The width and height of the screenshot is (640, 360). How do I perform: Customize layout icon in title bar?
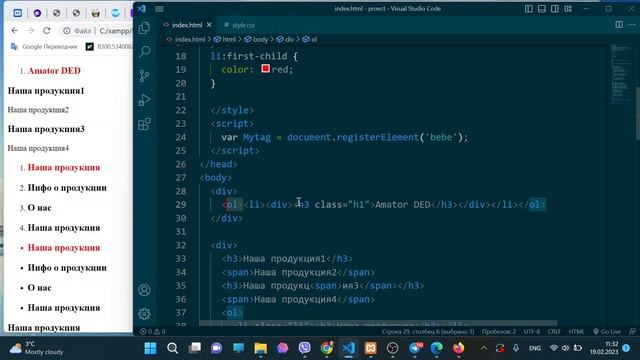568,9
